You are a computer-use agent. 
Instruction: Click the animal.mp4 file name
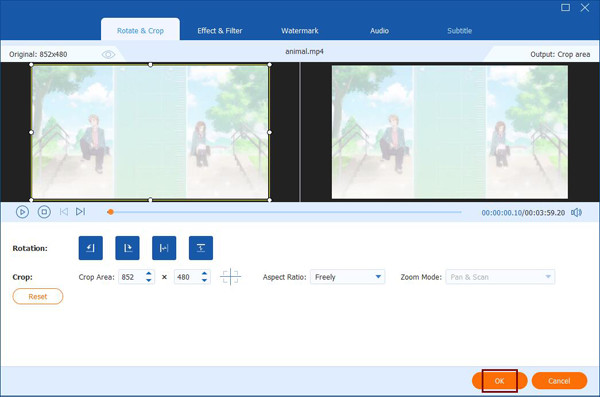[x=304, y=51]
